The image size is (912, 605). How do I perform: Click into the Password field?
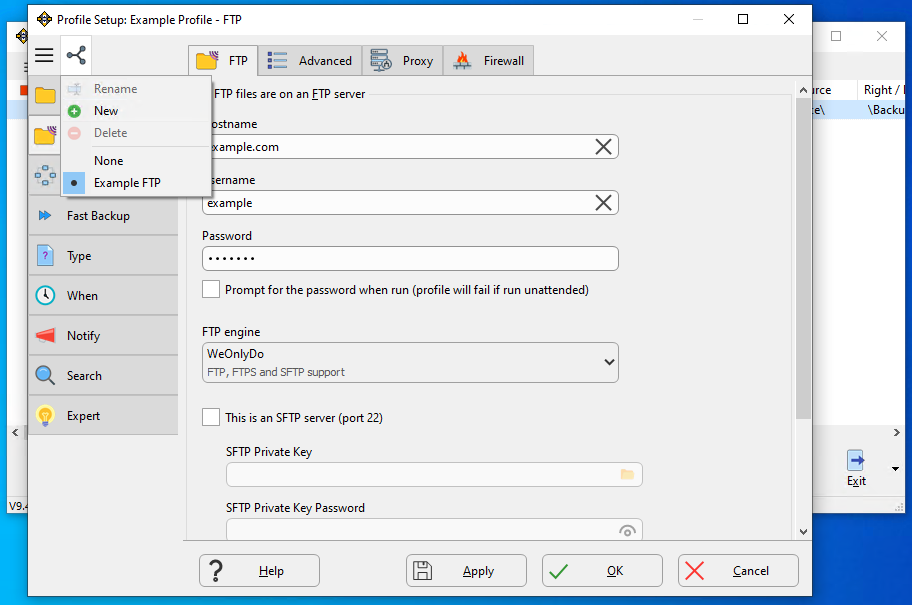coord(410,259)
